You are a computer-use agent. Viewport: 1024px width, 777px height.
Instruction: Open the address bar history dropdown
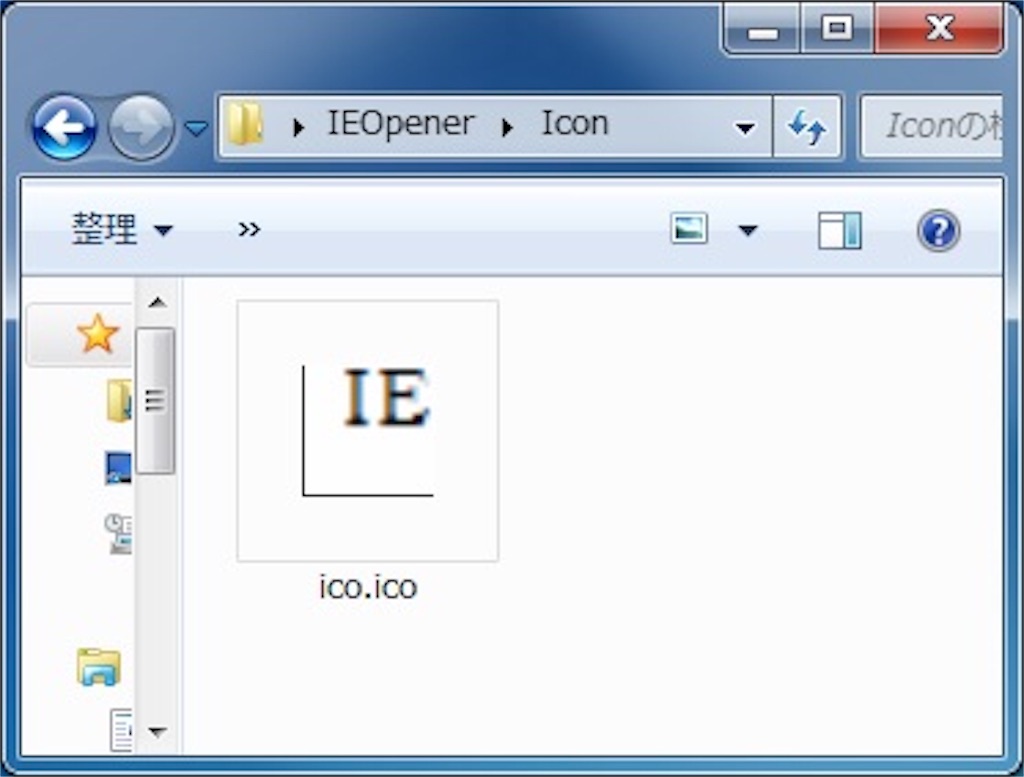744,128
